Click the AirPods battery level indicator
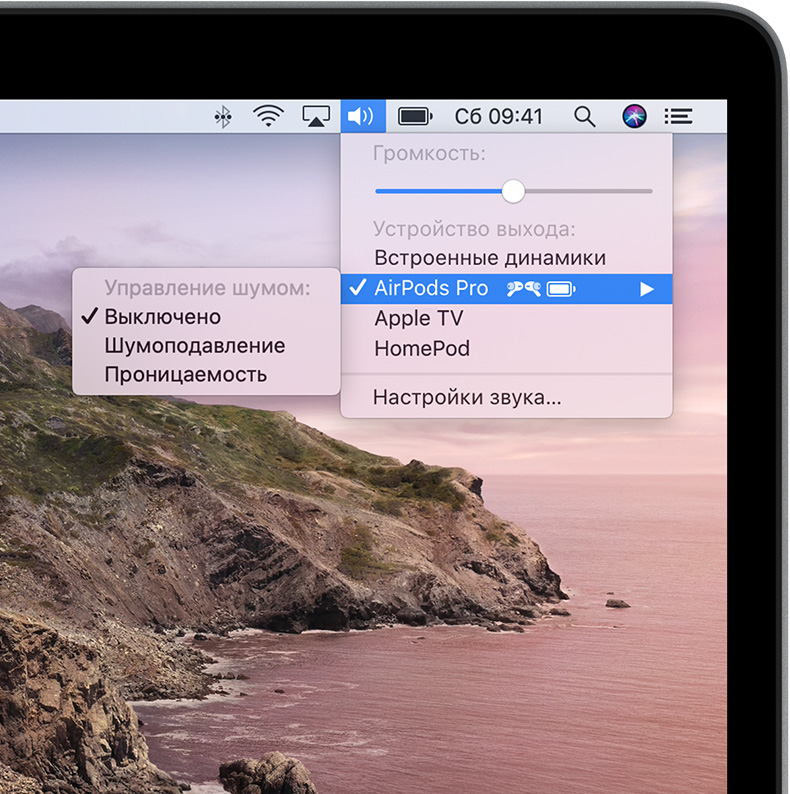 [x=561, y=289]
